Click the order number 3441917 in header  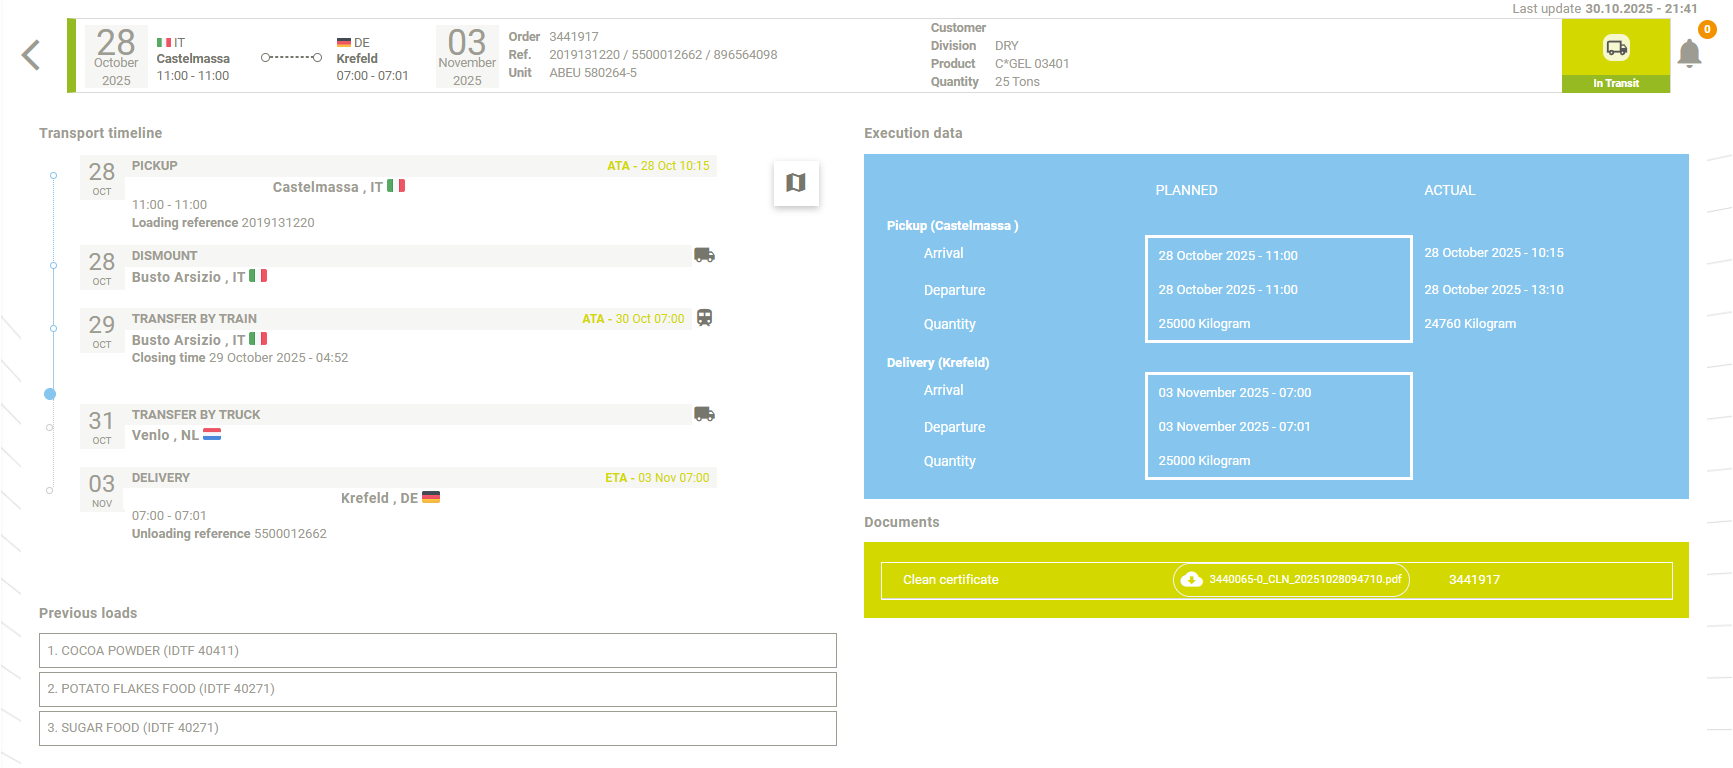(574, 37)
